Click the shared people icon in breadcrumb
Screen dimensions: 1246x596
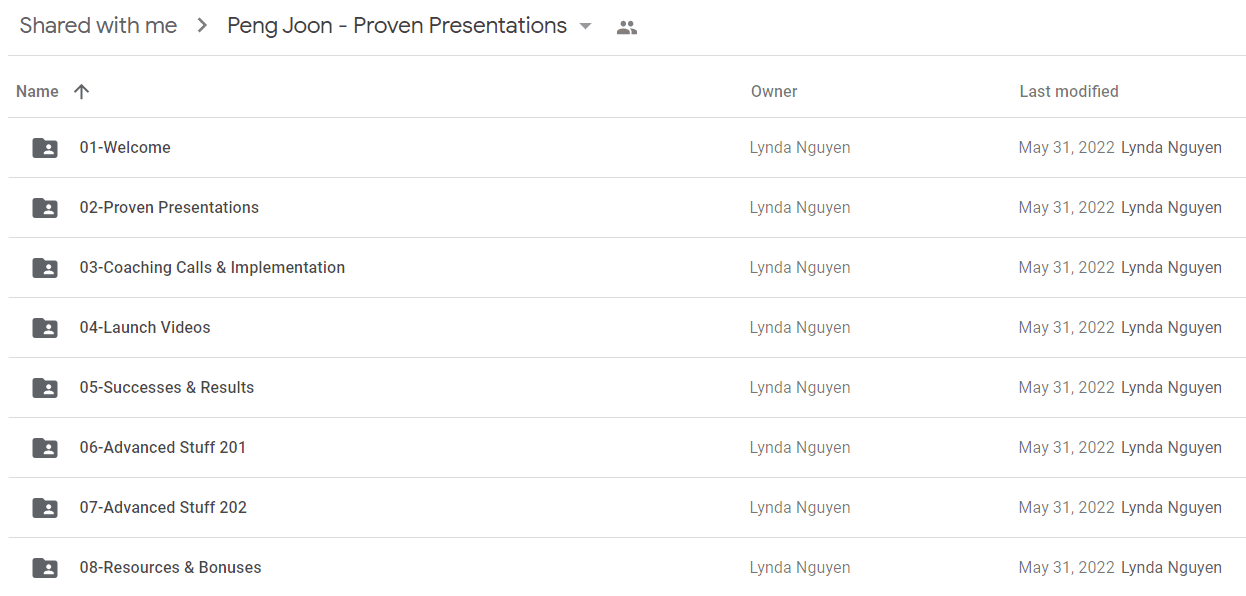[x=627, y=27]
